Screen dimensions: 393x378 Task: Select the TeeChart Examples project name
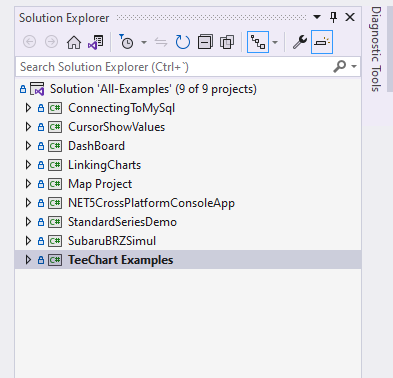pyautogui.click(x=120, y=260)
